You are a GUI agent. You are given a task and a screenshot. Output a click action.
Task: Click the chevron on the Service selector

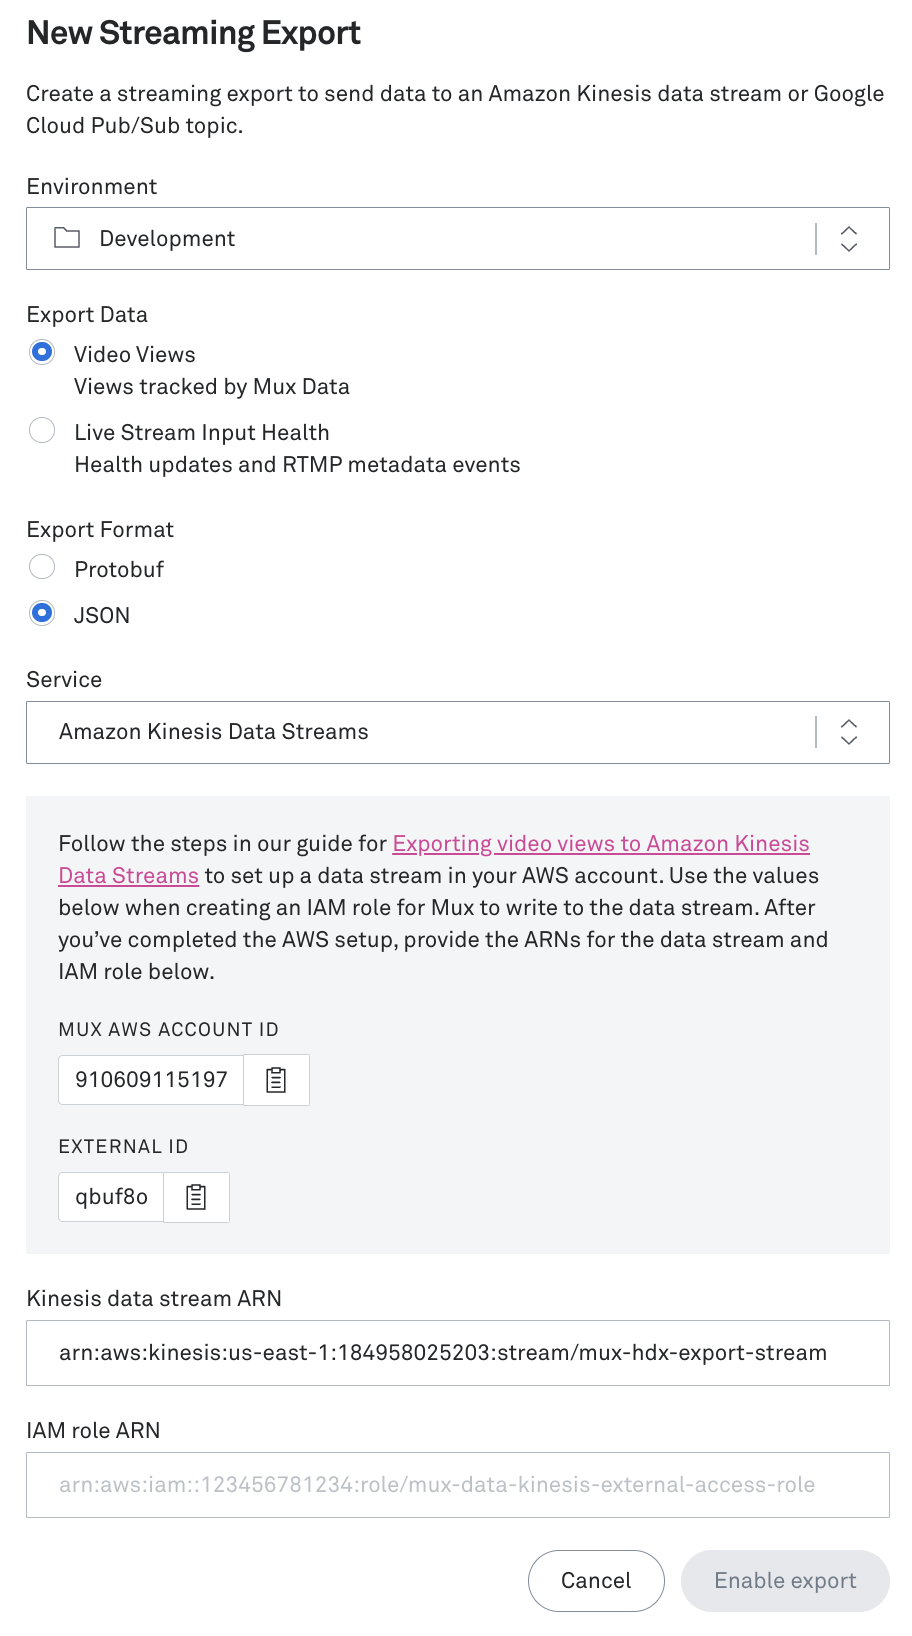(847, 732)
